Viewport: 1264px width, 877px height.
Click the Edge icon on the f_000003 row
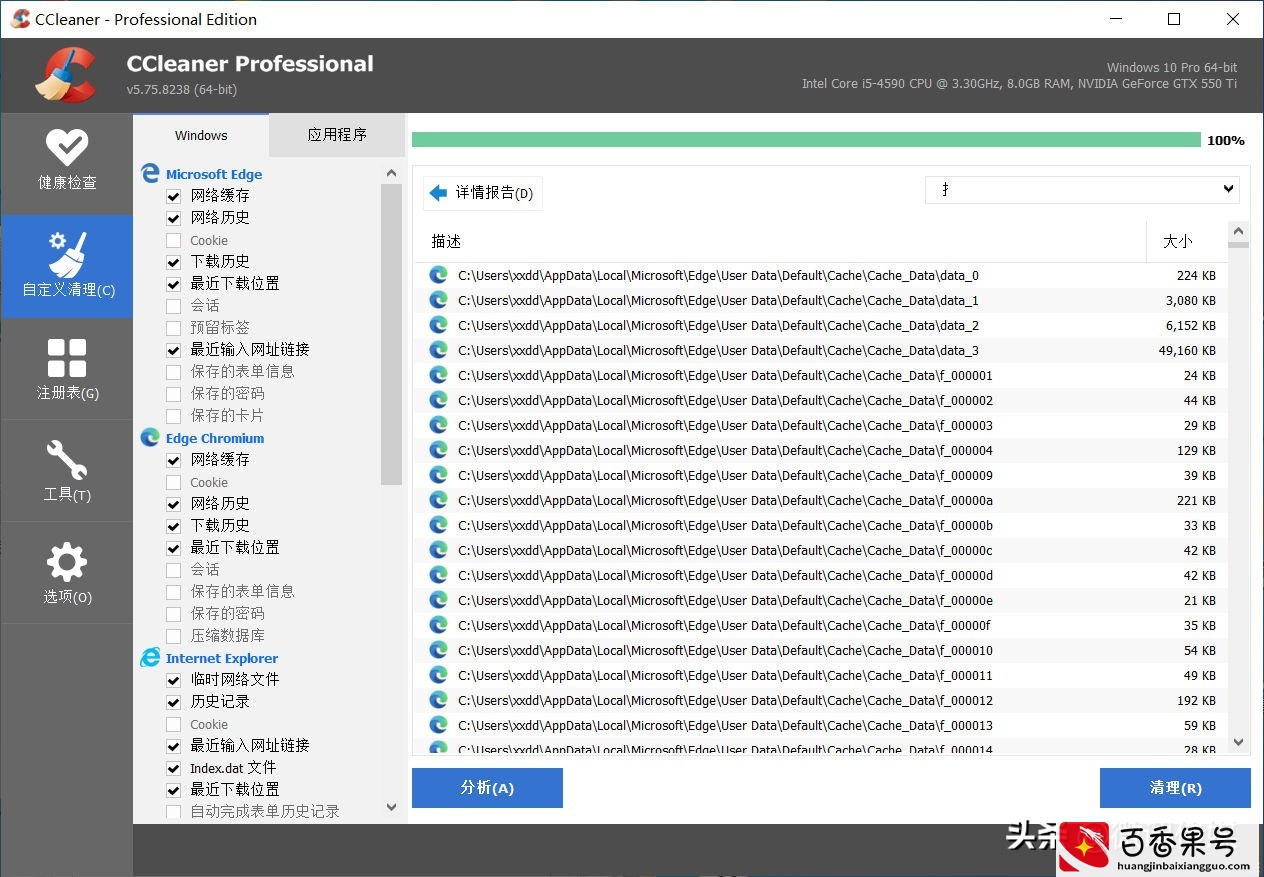(438, 425)
